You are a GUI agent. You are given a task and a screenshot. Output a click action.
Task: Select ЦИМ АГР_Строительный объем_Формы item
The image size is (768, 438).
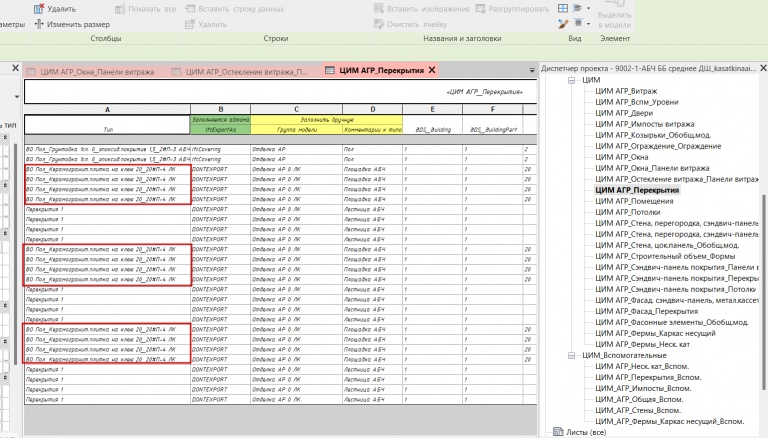pyautogui.click(x=665, y=256)
